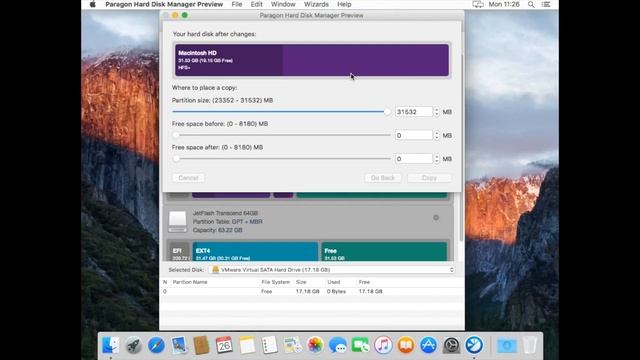Open Calendar icon showing 26

(x=224, y=345)
